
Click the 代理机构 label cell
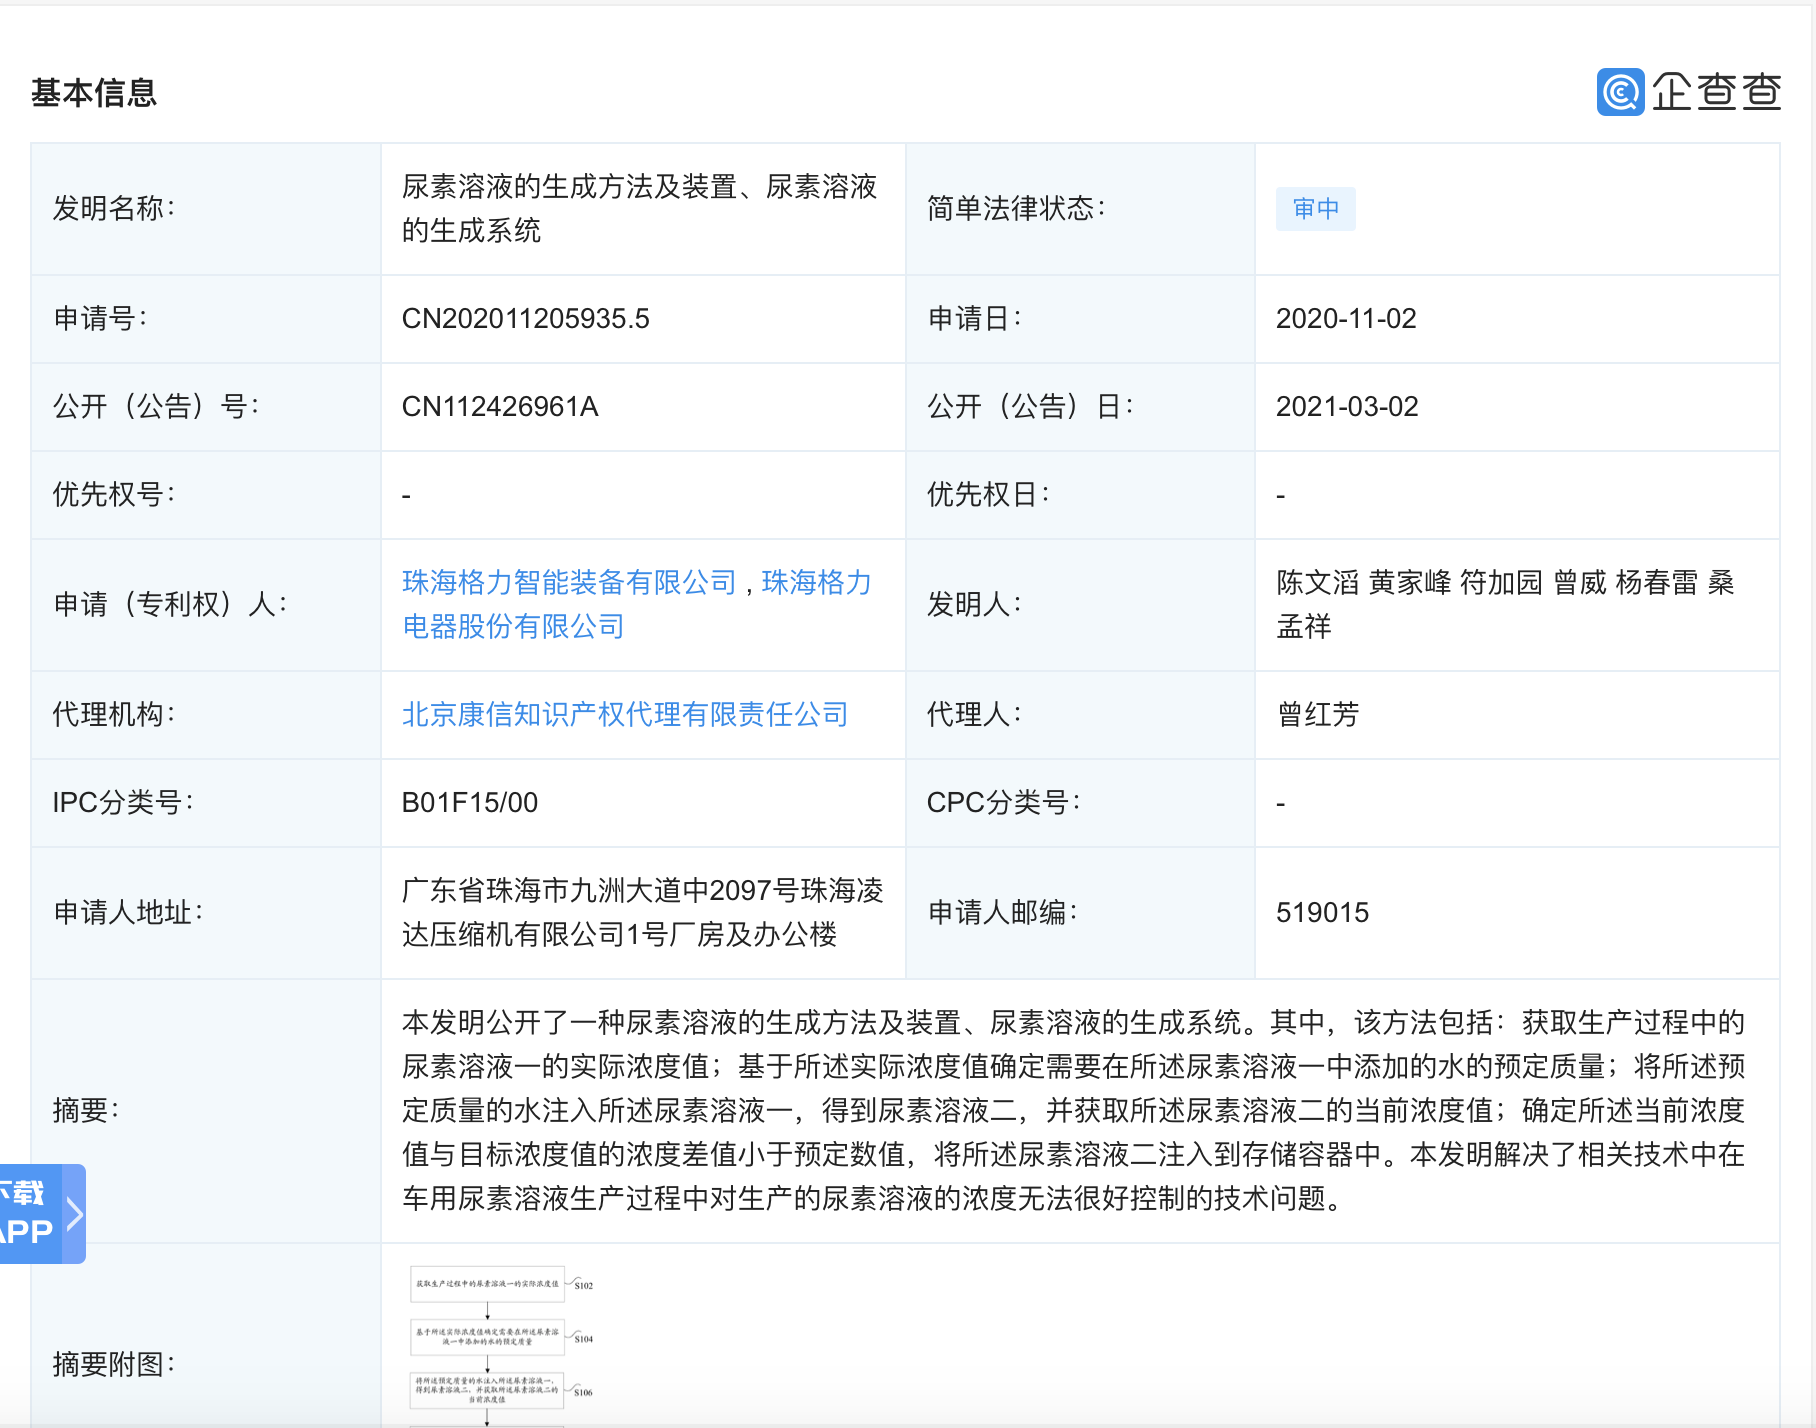click(206, 715)
